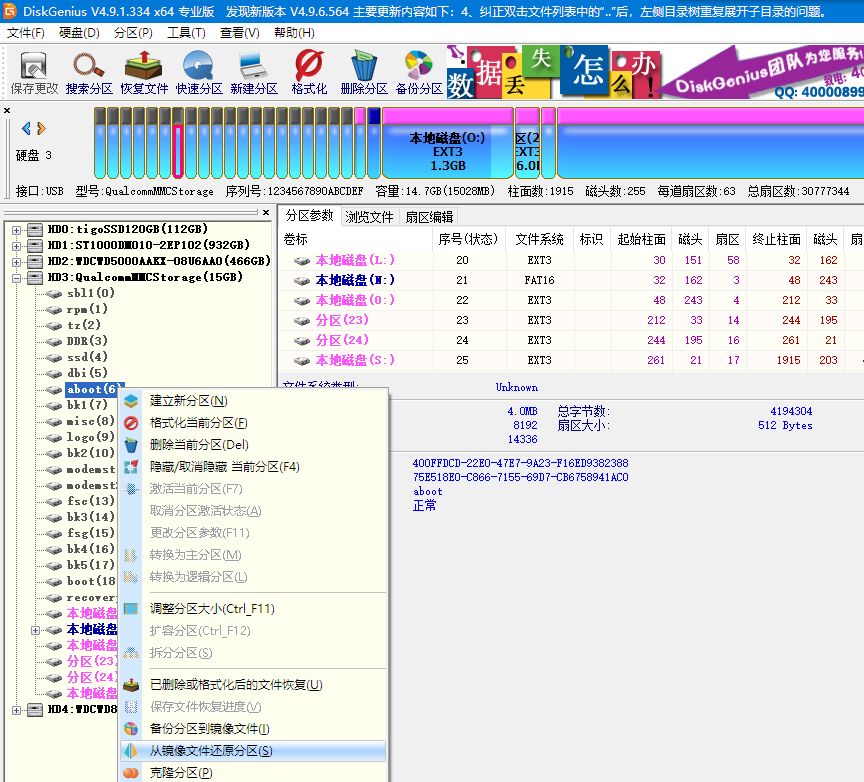Screen dimensions: 864x782
Task: Click the 卷标 column header
Action: [x=356, y=239]
